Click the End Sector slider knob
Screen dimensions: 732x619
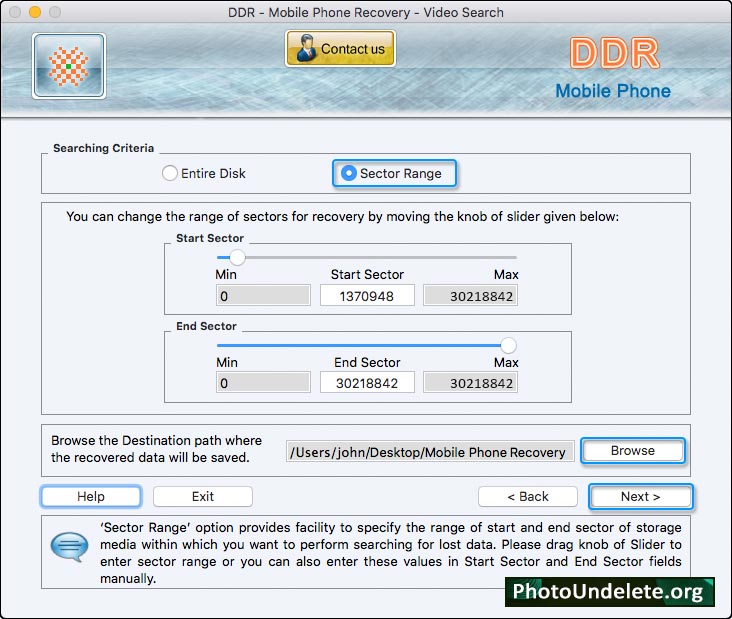tap(508, 345)
